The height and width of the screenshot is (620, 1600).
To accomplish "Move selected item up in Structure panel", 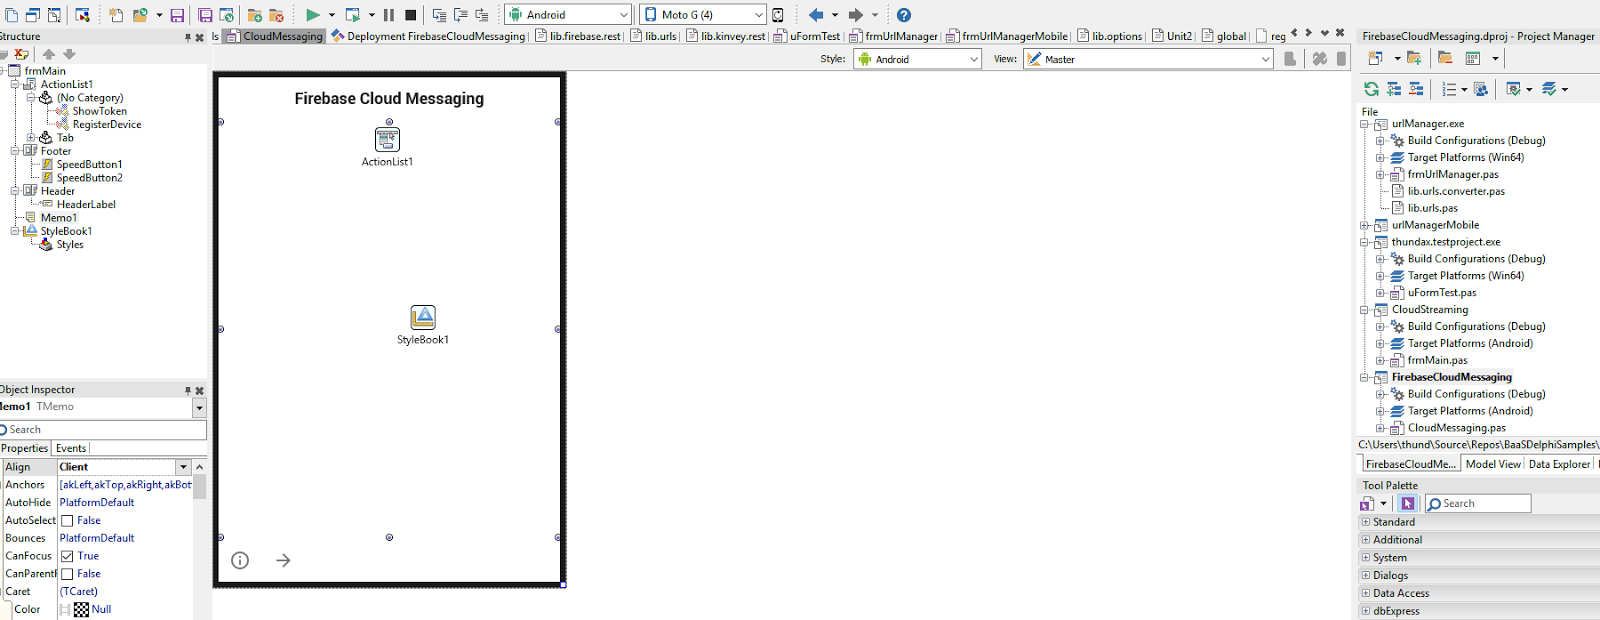I will [49, 54].
